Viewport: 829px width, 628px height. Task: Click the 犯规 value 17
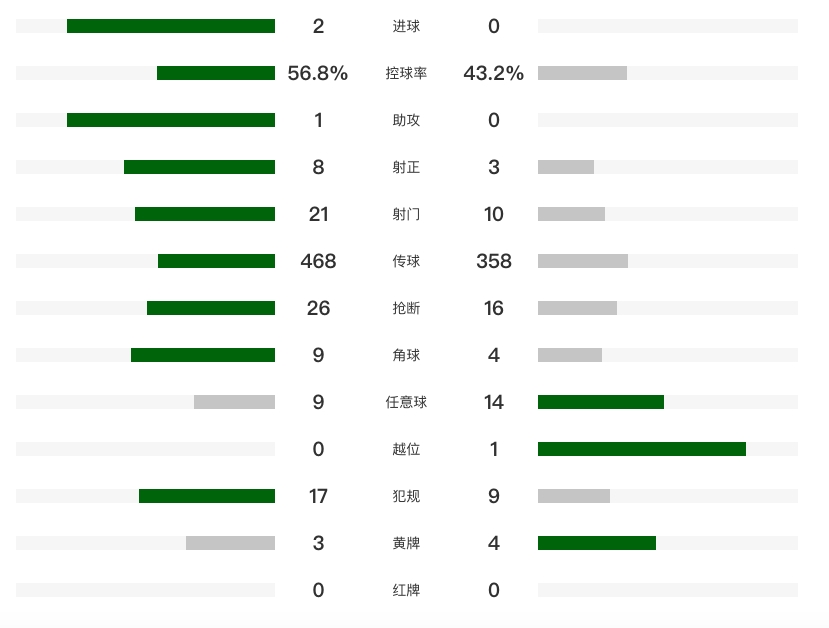(x=318, y=496)
